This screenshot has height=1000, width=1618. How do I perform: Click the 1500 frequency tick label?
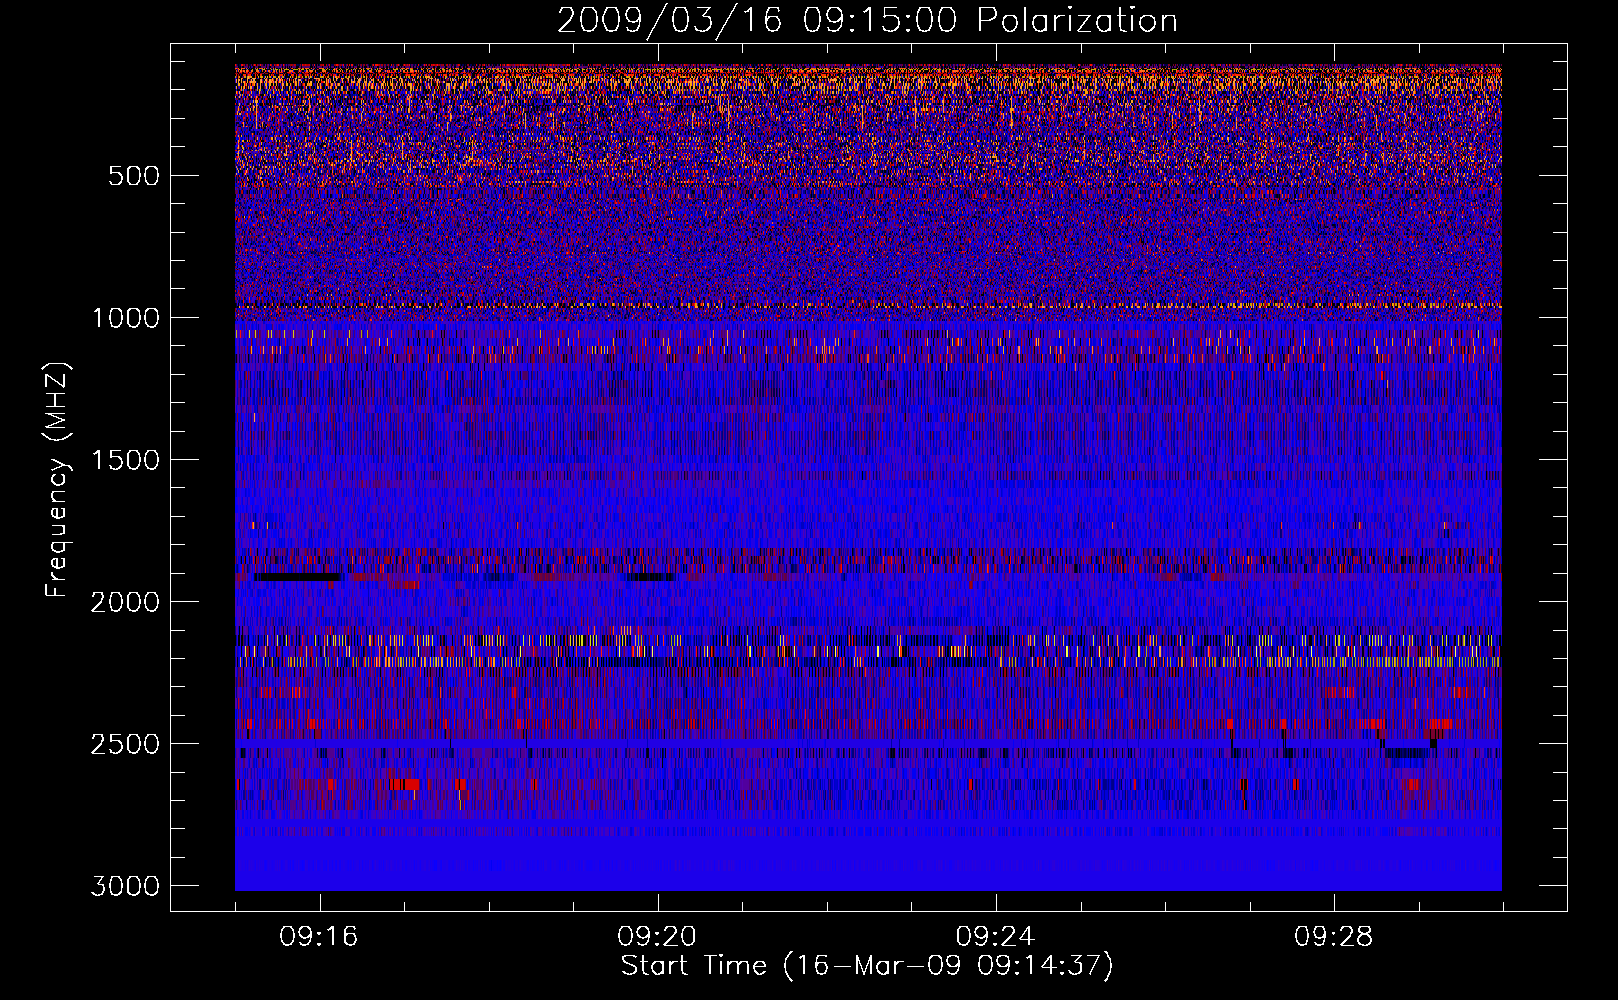click(x=125, y=460)
